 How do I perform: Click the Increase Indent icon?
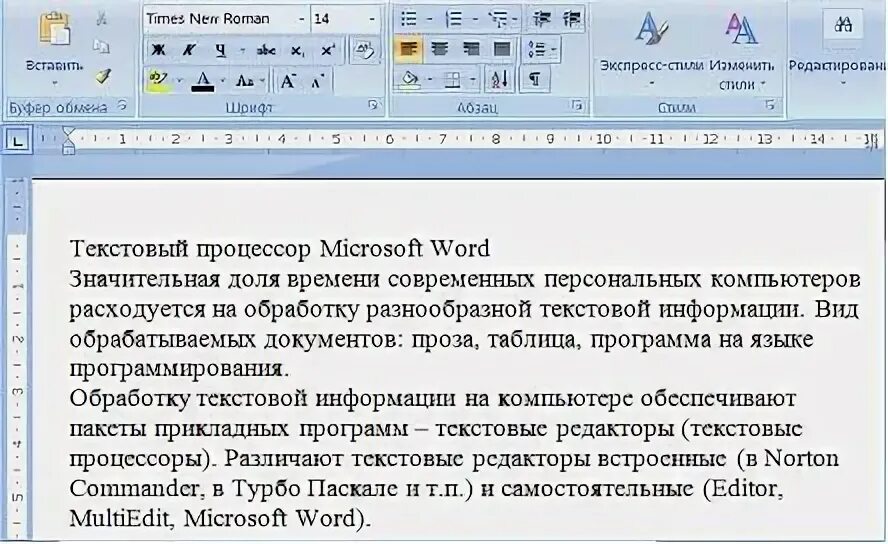(571, 20)
